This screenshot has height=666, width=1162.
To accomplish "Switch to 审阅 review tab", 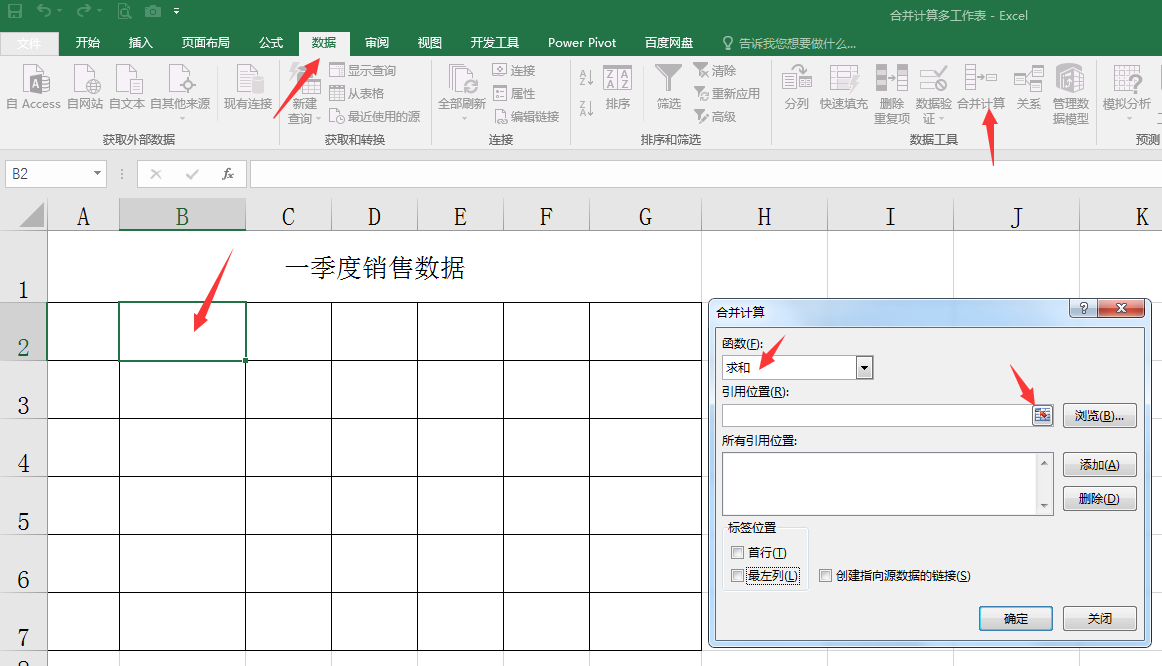I will tap(376, 43).
